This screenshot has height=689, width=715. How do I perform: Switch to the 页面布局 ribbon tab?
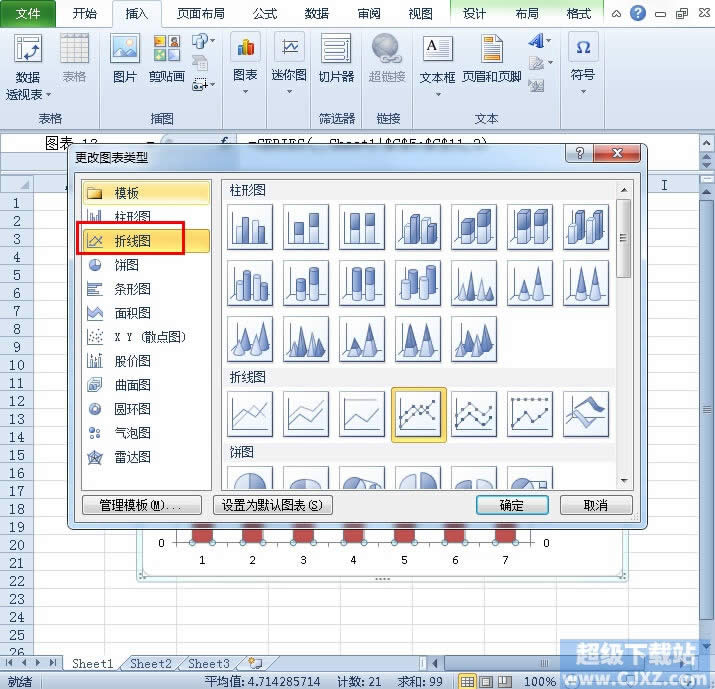pos(201,14)
